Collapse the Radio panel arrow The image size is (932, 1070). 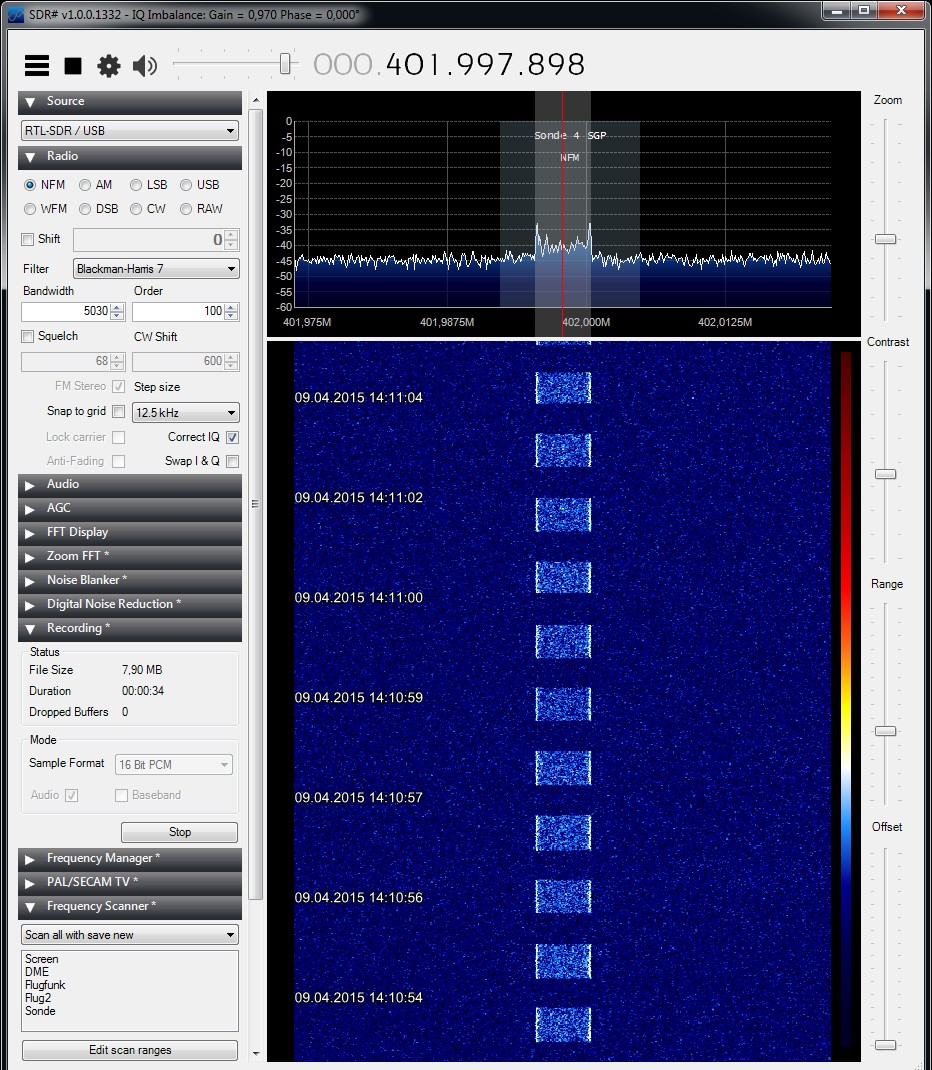click(x=30, y=157)
